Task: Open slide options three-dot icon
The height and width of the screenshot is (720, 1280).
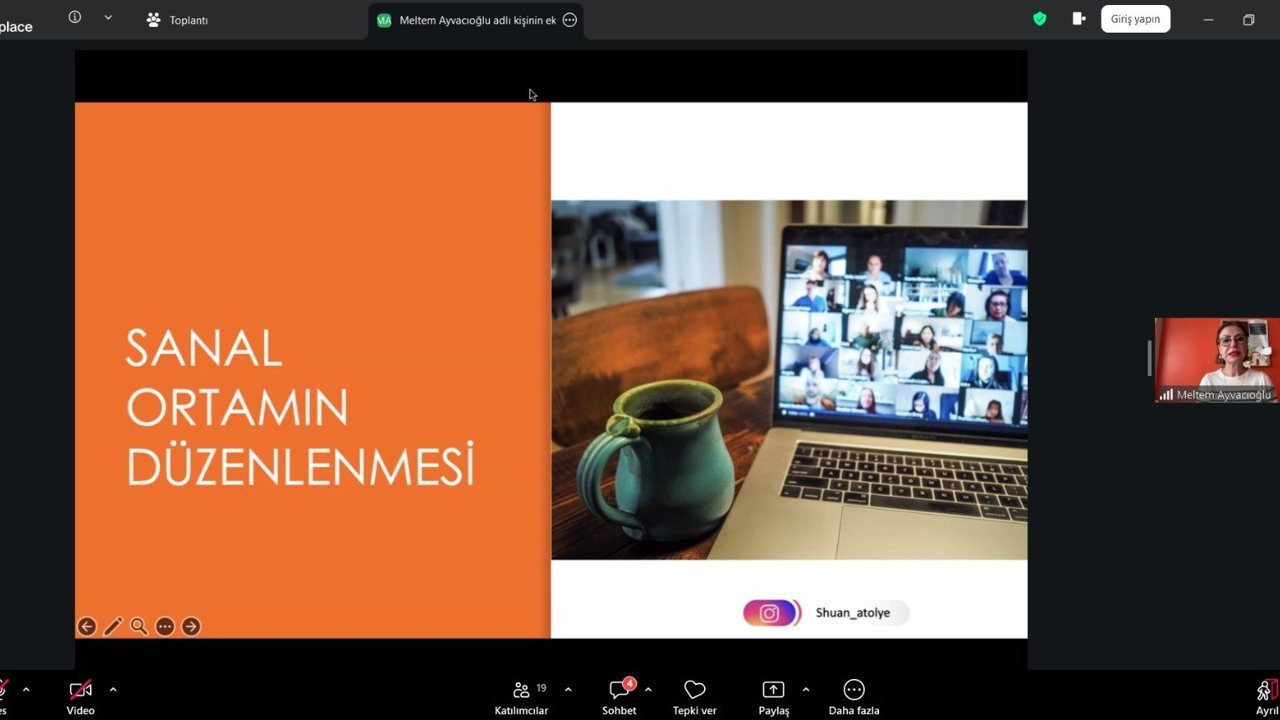Action: click(165, 627)
